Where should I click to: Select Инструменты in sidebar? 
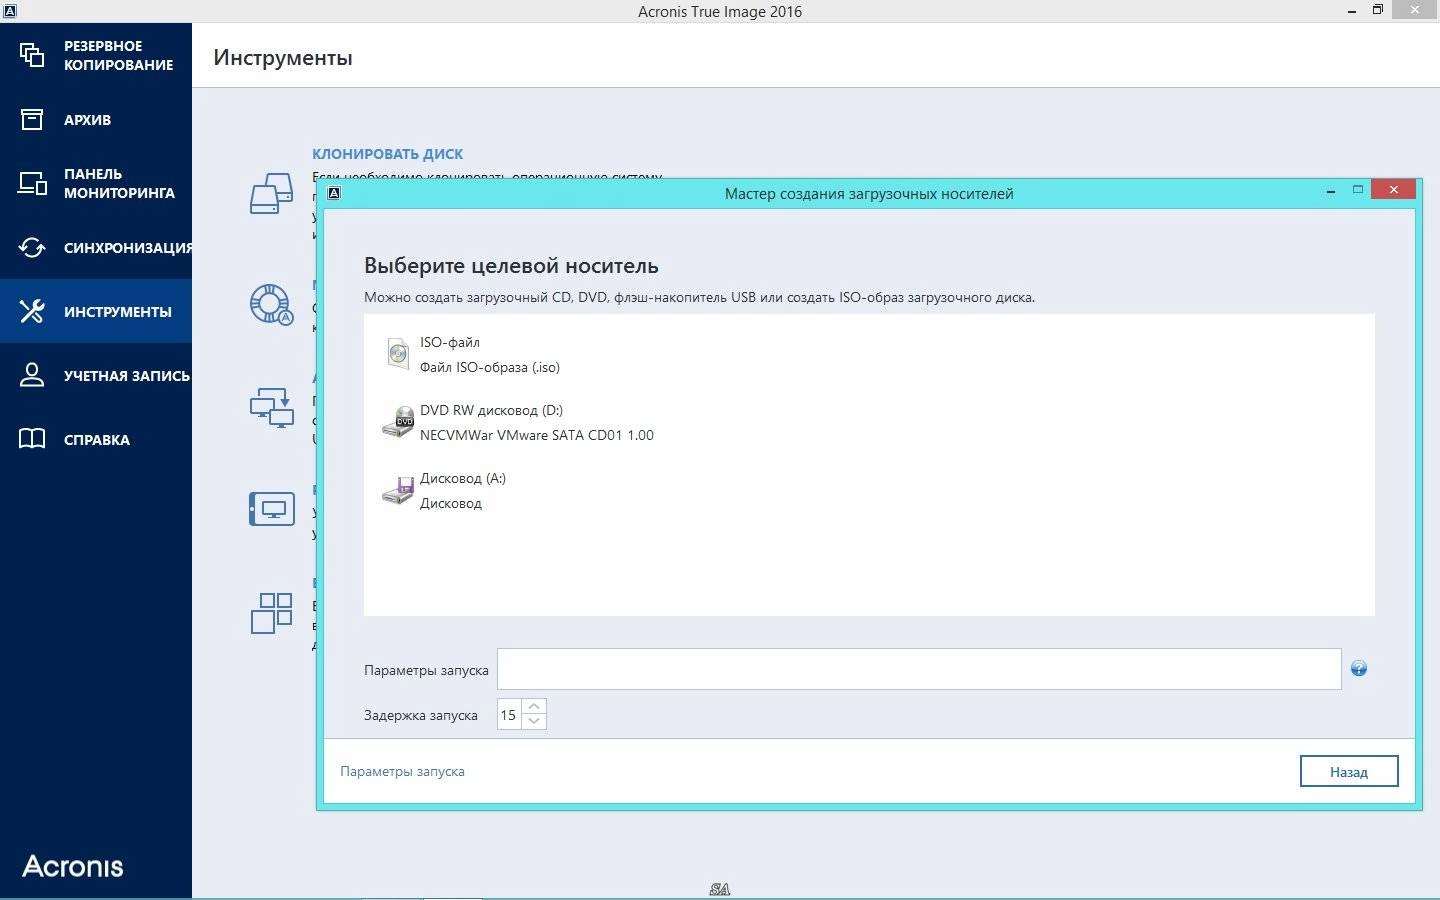(96, 311)
